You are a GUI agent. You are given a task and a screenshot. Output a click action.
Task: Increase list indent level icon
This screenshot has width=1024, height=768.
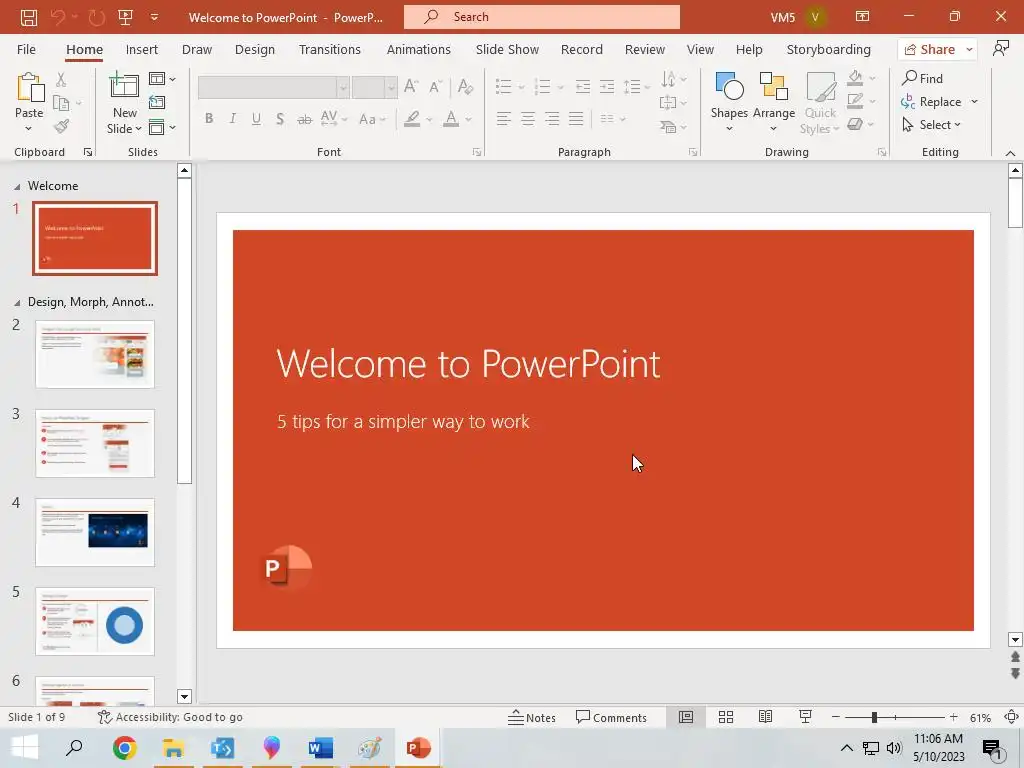click(607, 86)
